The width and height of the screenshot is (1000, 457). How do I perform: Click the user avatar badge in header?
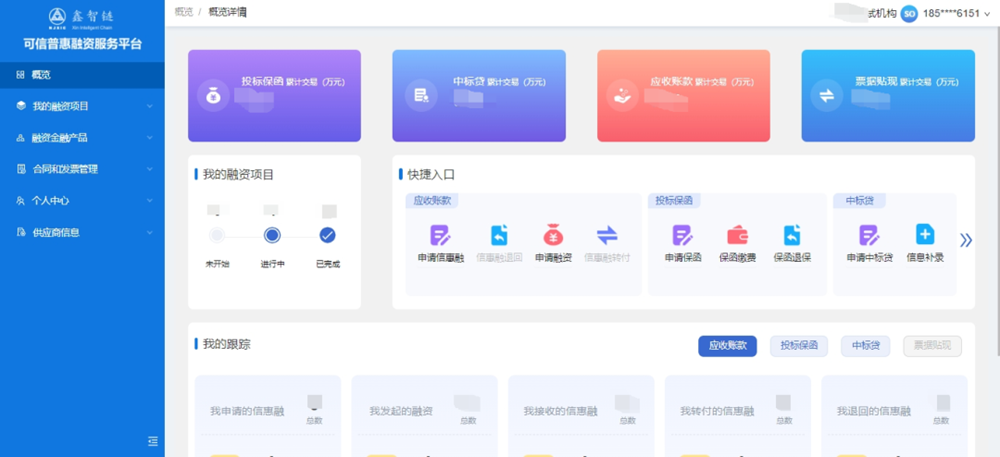pos(909,13)
